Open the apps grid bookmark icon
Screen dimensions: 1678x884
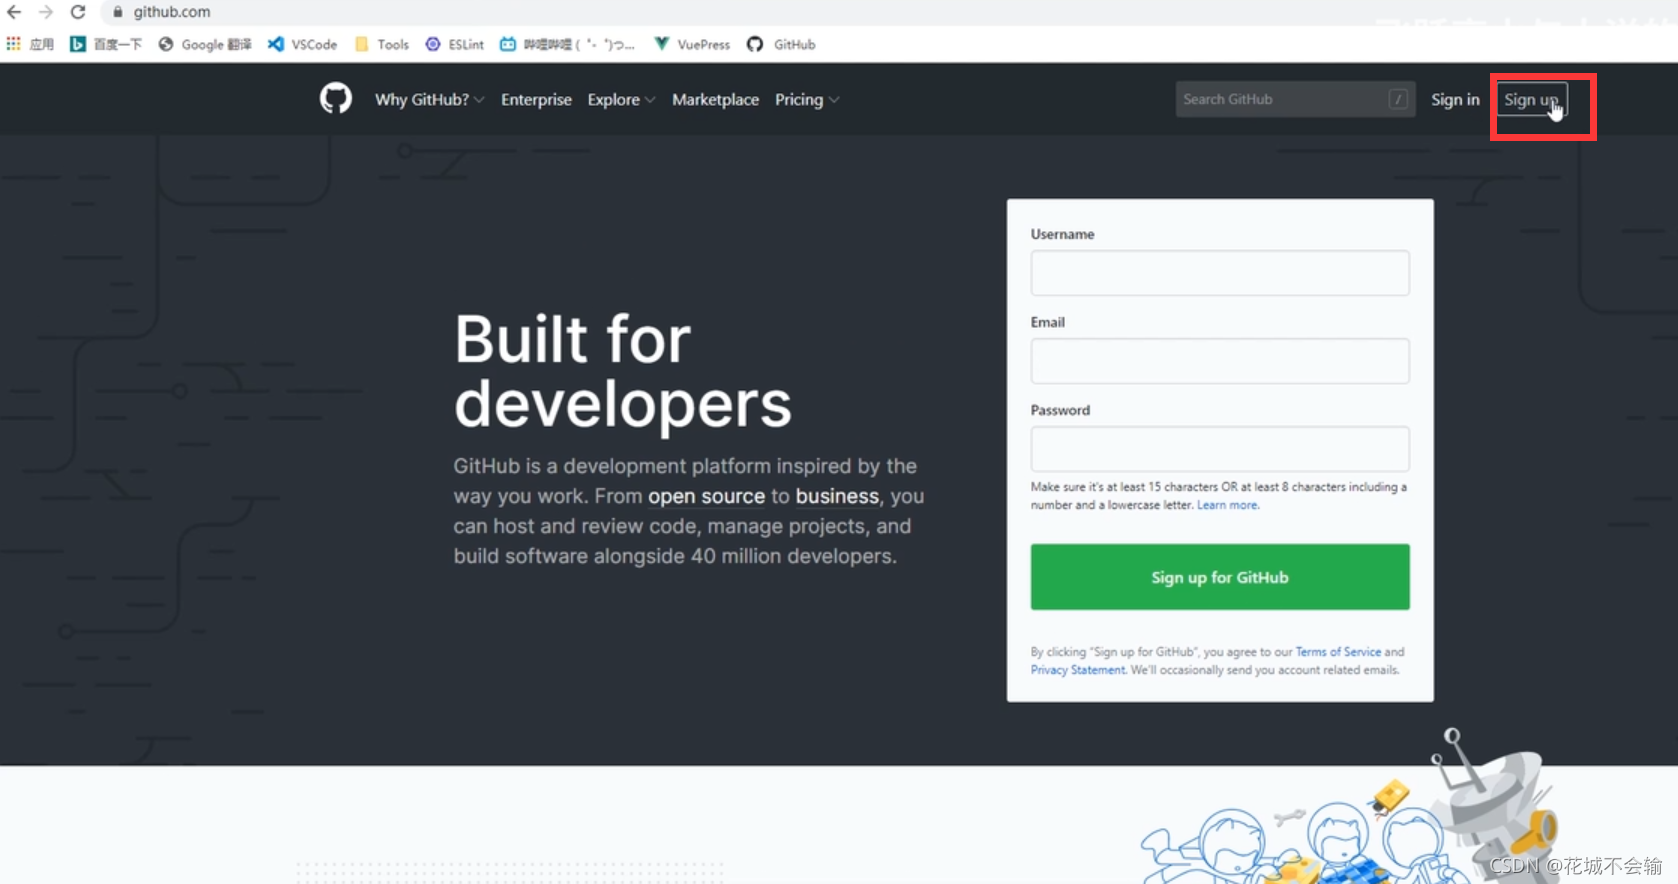coord(14,44)
